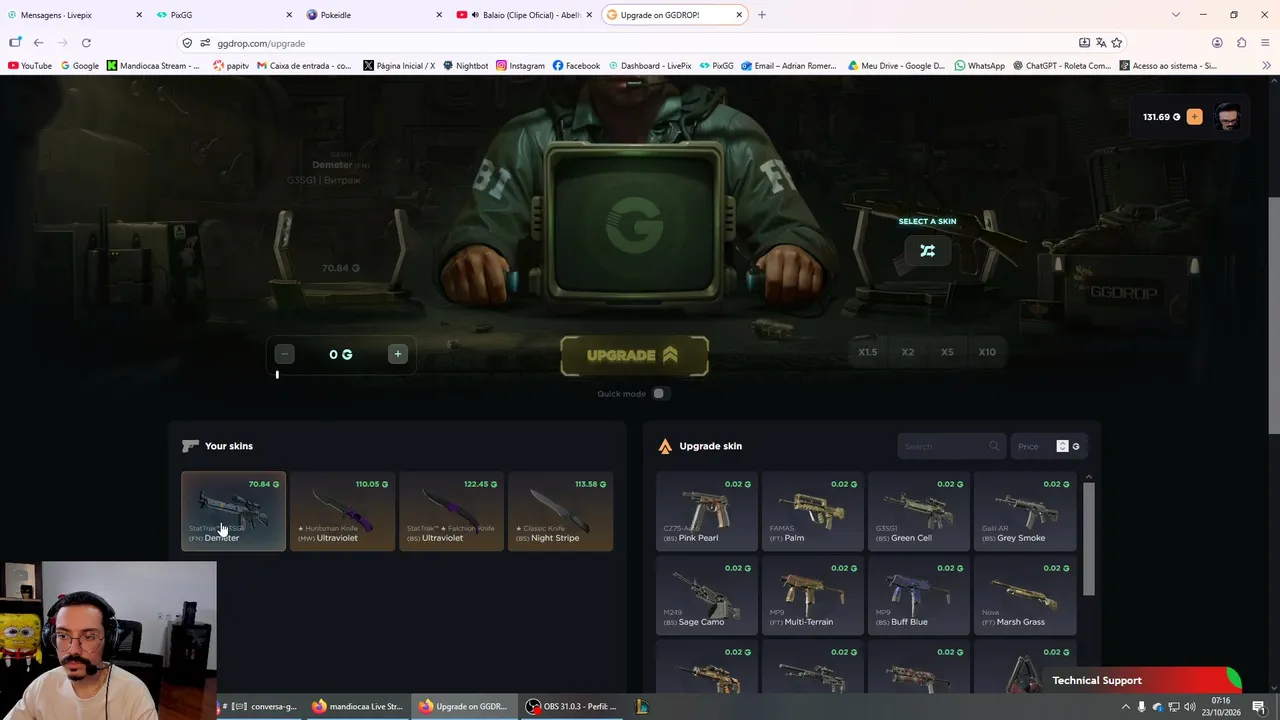This screenshot has width=1280, height=720.
Task: Open the YouTube bookmark
Action: [30, 66]
